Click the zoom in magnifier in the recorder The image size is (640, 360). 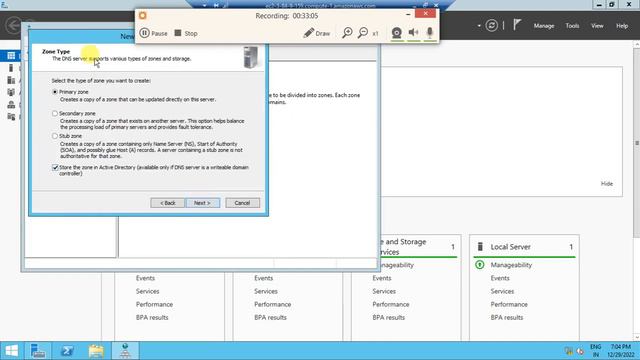coord(347,33)
